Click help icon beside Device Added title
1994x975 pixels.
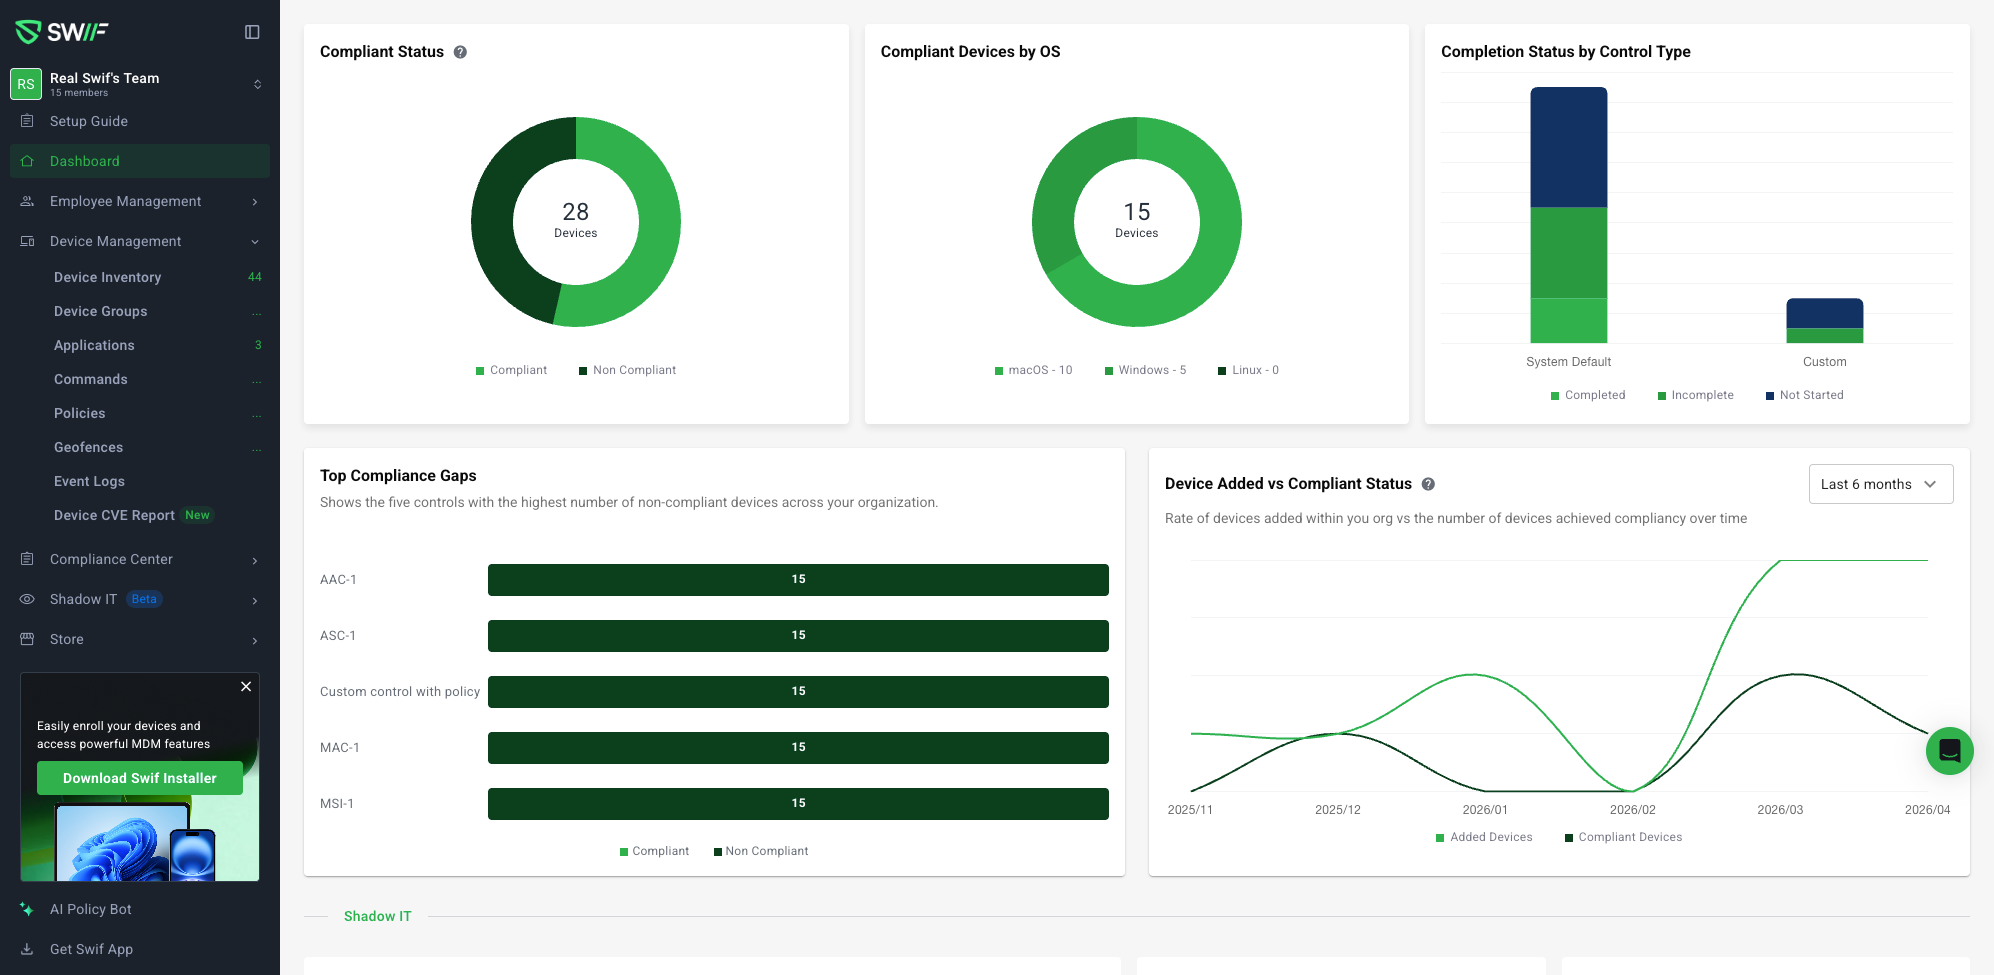[x=1428, y=484]
